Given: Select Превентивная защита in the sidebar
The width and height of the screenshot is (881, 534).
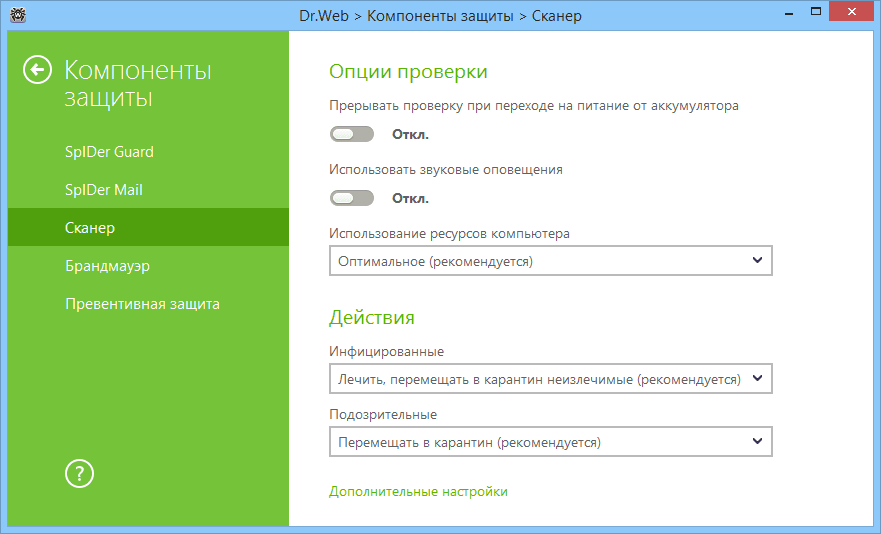Looking at the screenshot, I should point(148,304).
